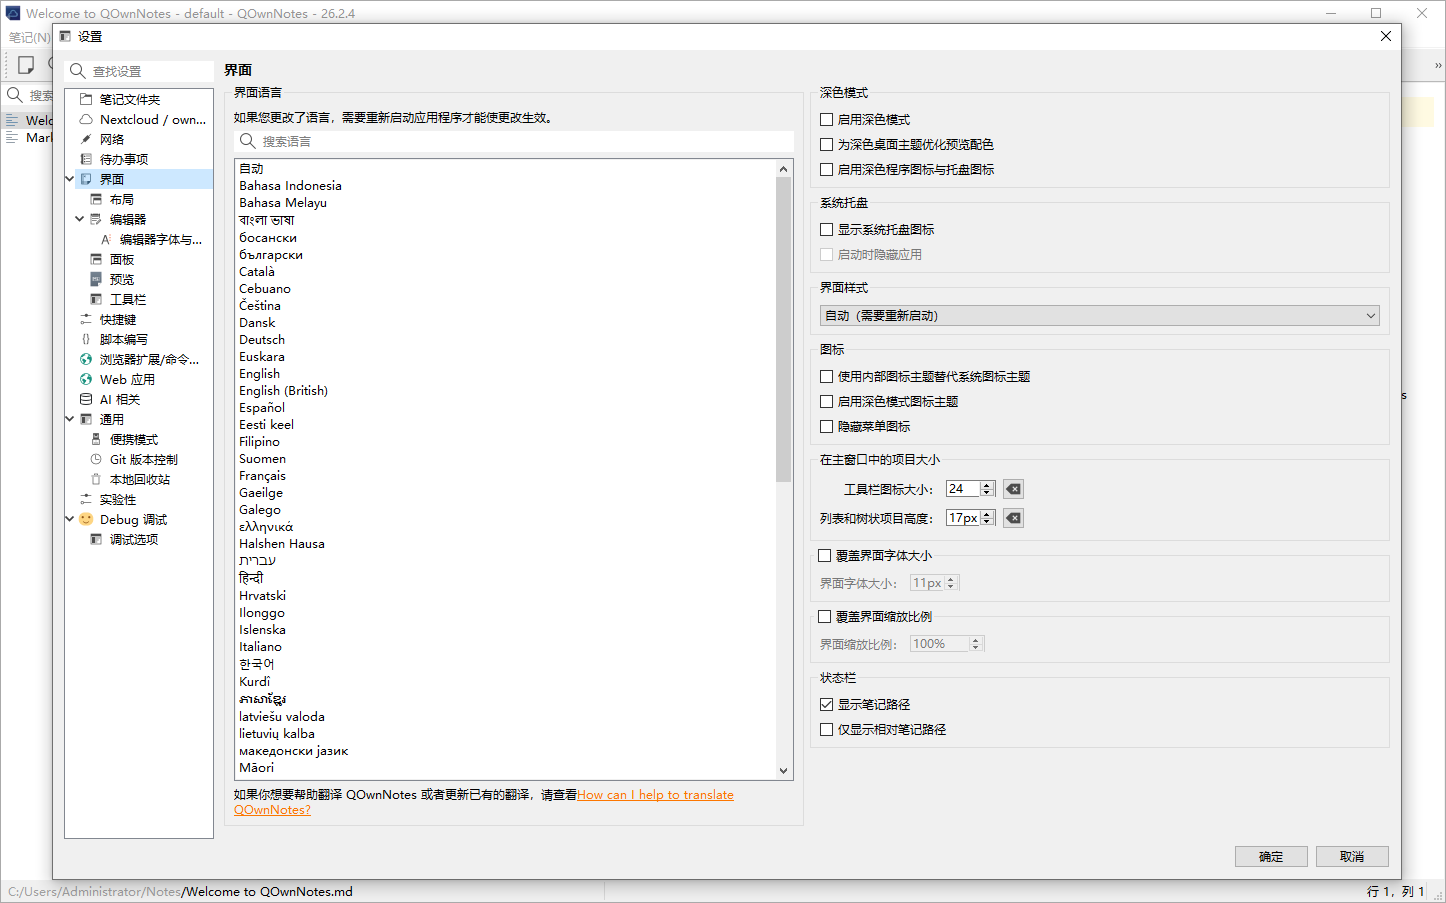1446x903 pixels.
Task: Select the Web 应用 settings icon
Action: (87, 379)
